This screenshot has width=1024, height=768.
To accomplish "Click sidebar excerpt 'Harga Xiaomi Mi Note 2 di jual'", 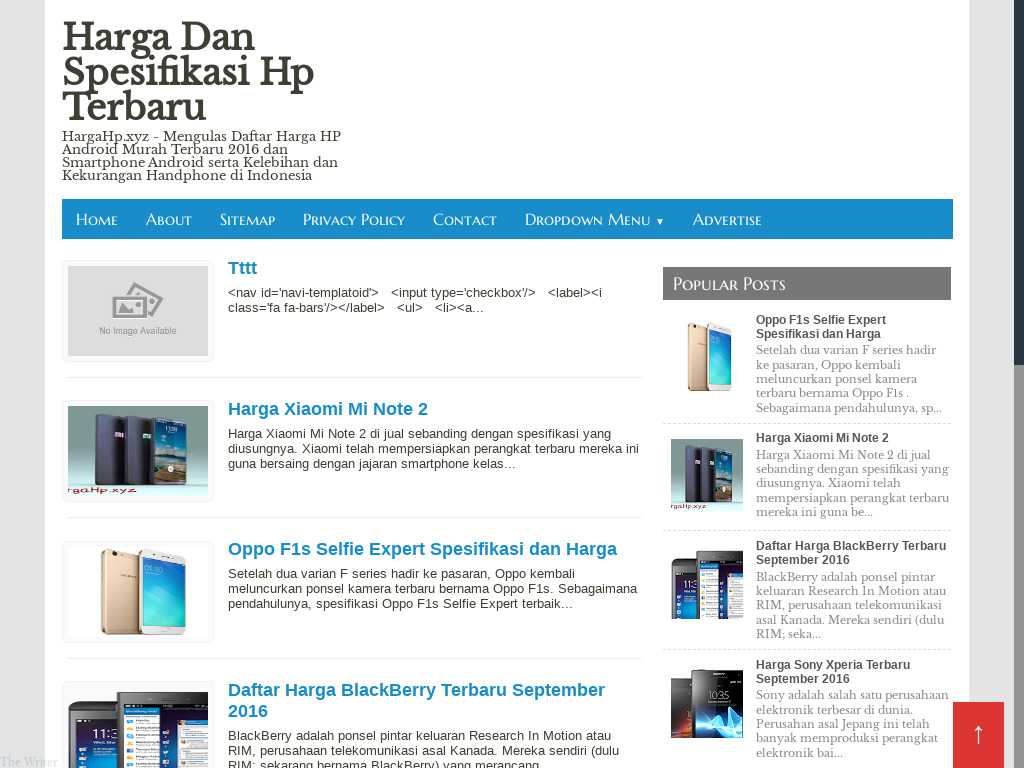I will tap(852, 483).
